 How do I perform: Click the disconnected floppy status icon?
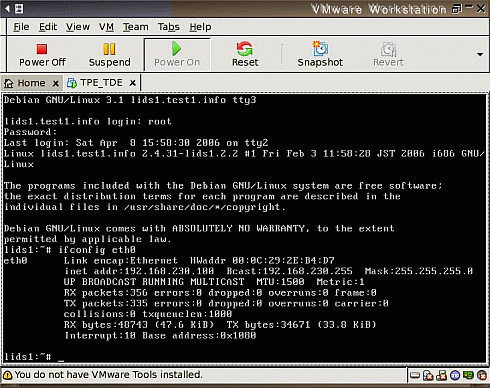click(x=442, y=376)
